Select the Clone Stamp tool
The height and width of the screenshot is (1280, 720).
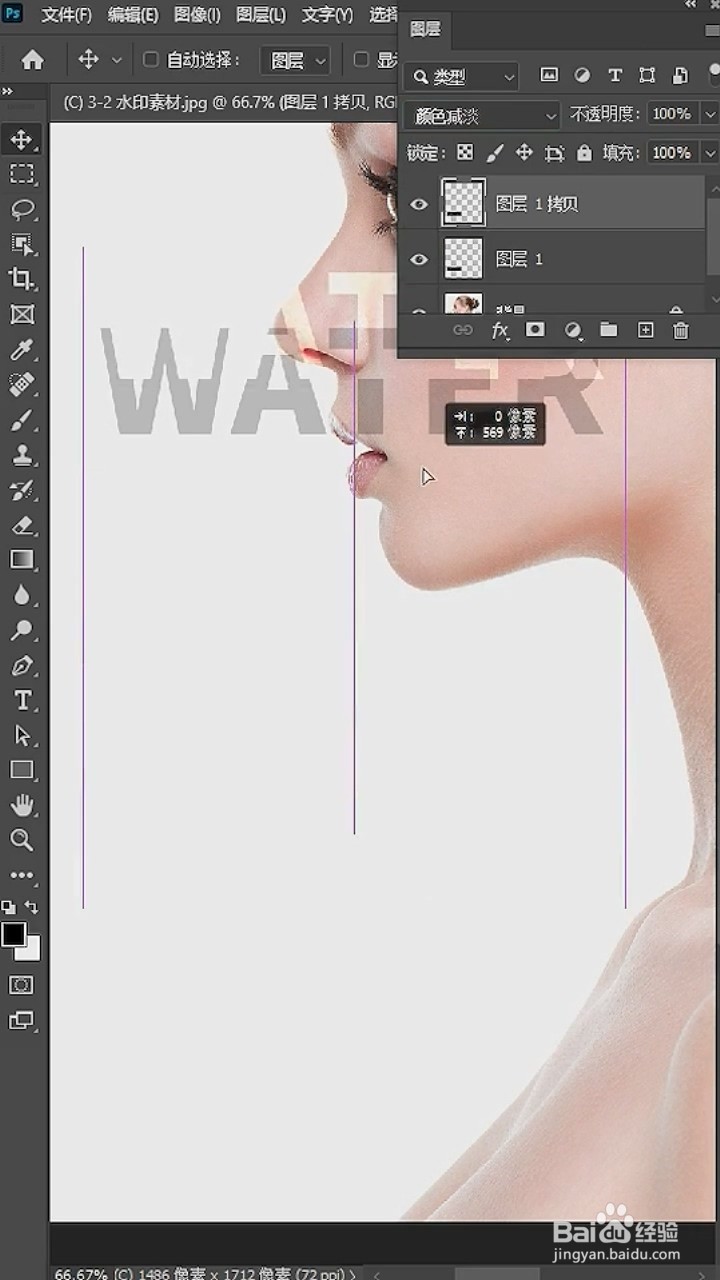[x=22, y=455]
